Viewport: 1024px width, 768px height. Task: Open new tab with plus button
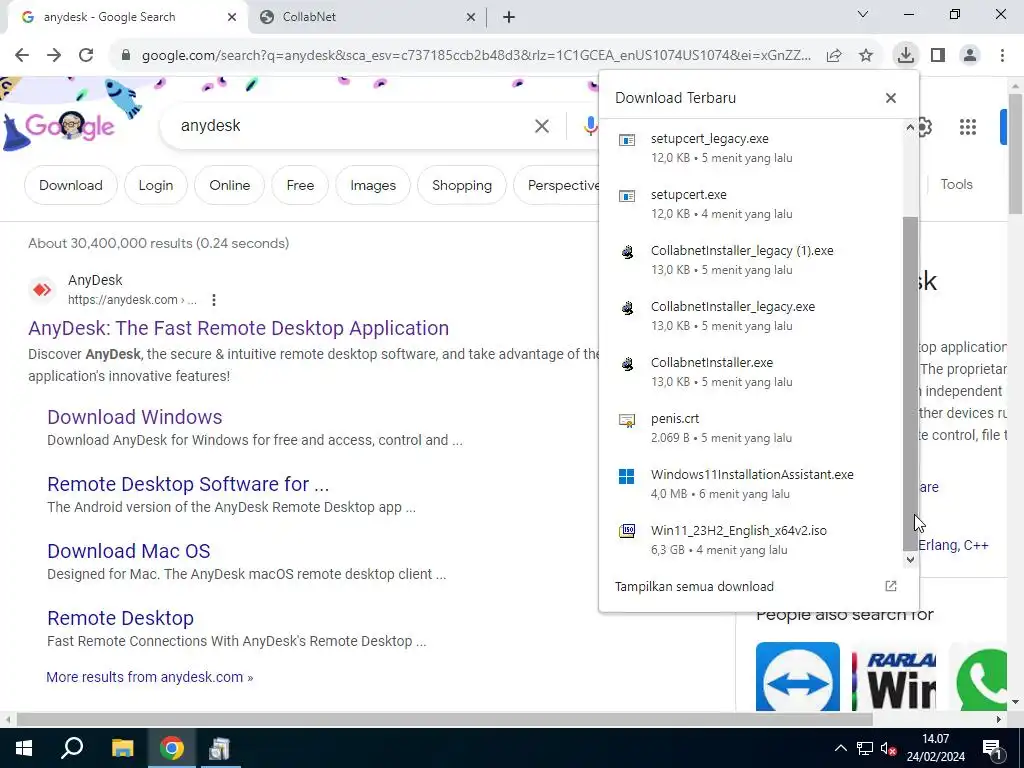point(509,17)
